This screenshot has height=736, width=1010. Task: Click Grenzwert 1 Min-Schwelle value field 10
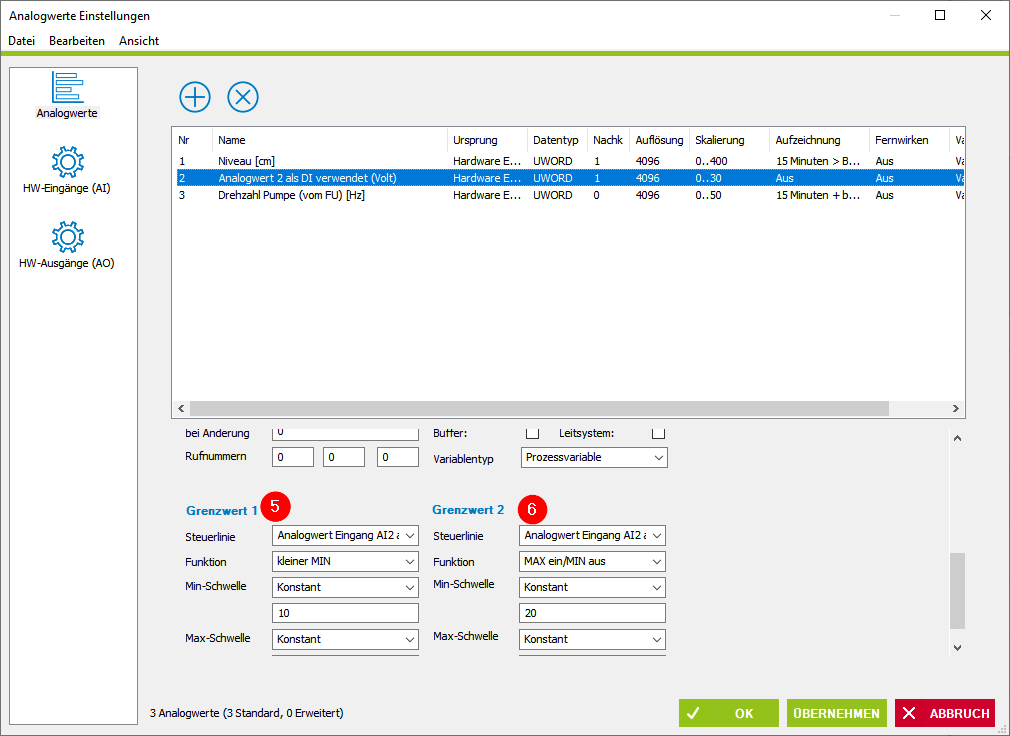pyautogui.click(x=345, y=613)
